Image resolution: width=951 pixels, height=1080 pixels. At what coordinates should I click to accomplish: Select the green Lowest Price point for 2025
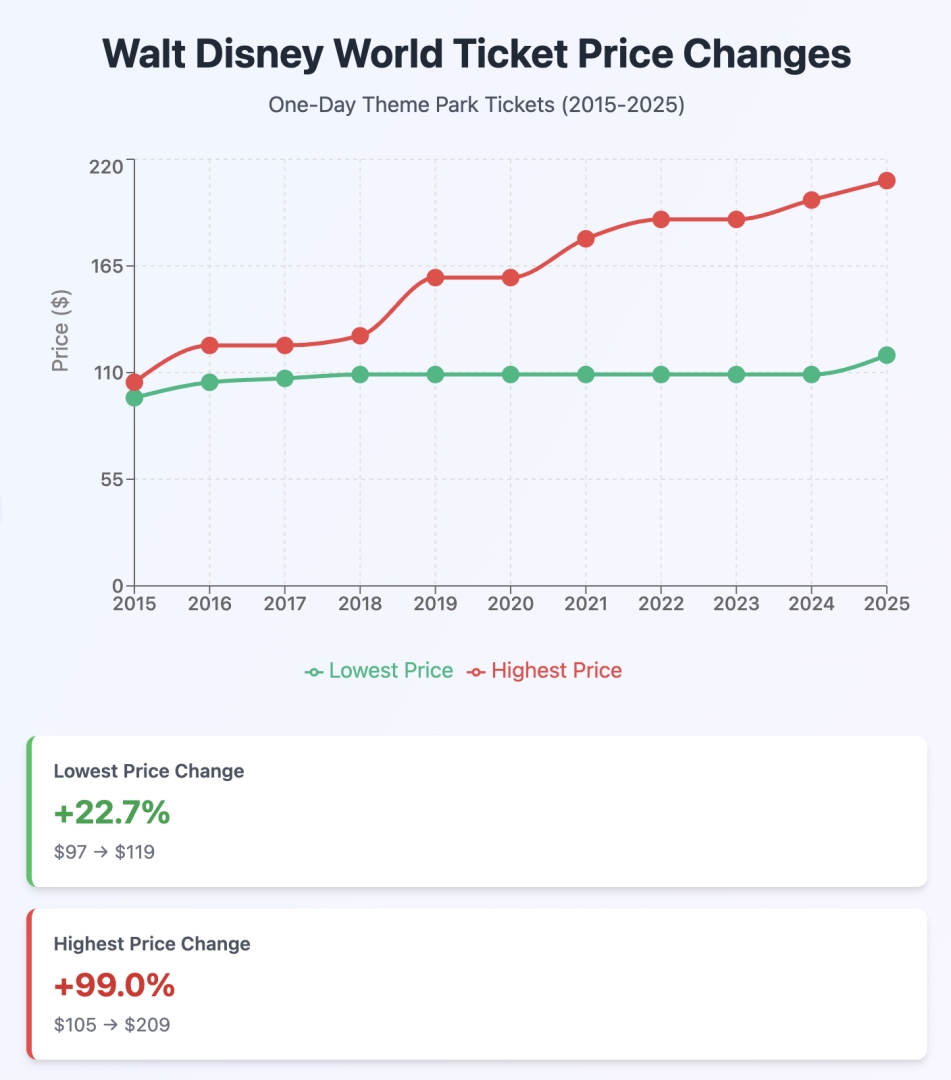point(886,355)
